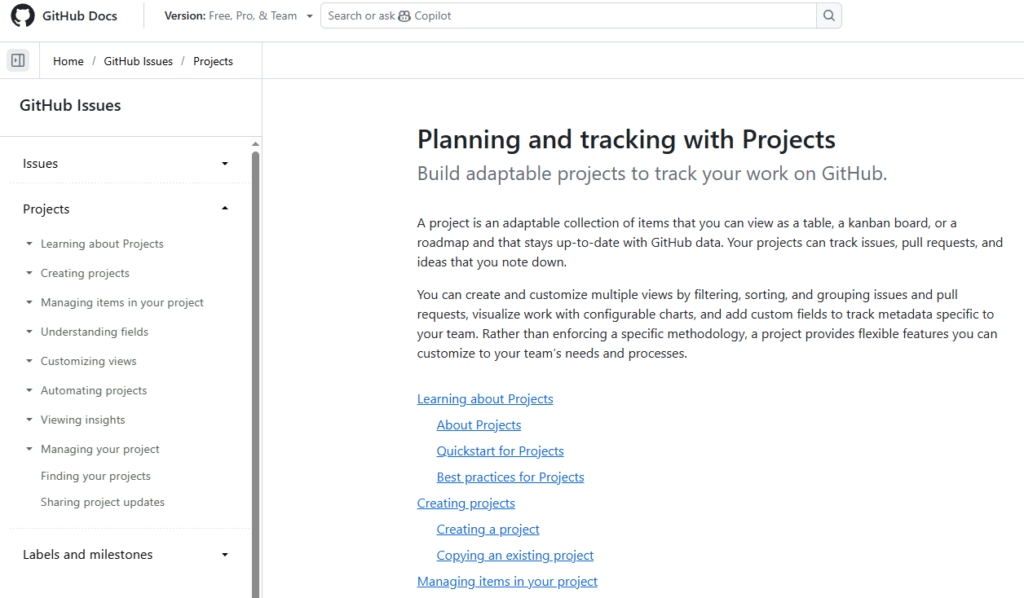Viewport: 1024px width, 598px height.
Task: Open the Version dropdown menu
Action: pyautogui.click(x=238, y=16)
